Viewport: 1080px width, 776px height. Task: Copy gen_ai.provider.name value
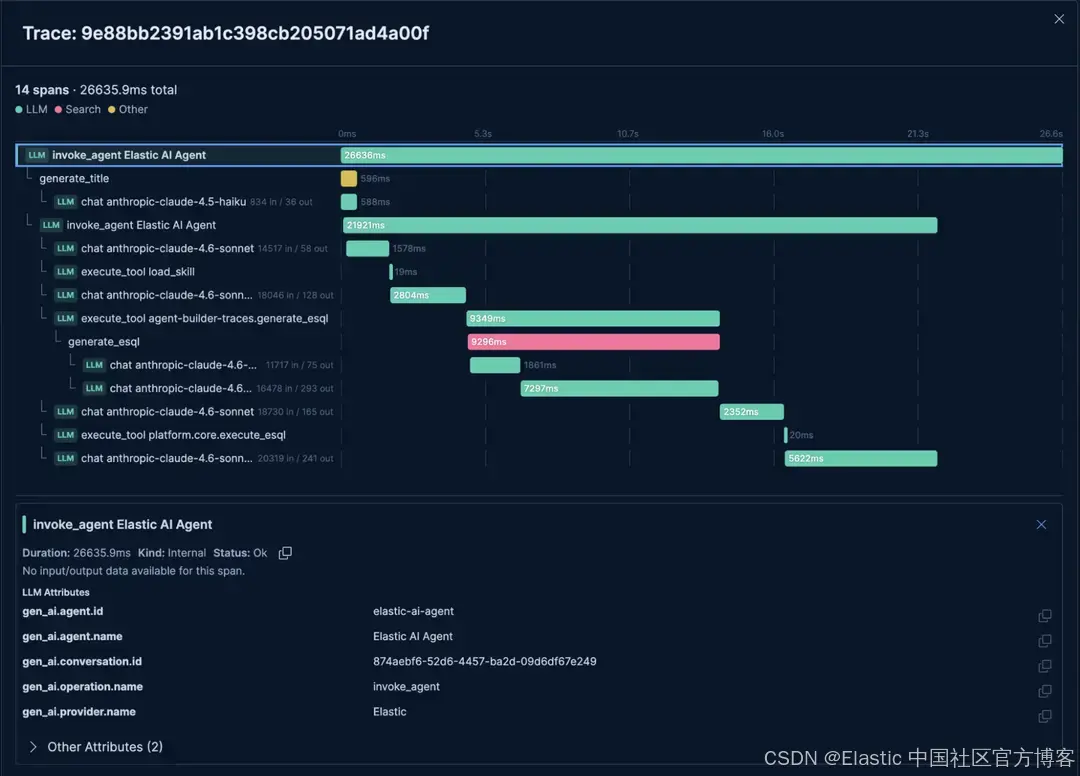point(1044,716)
